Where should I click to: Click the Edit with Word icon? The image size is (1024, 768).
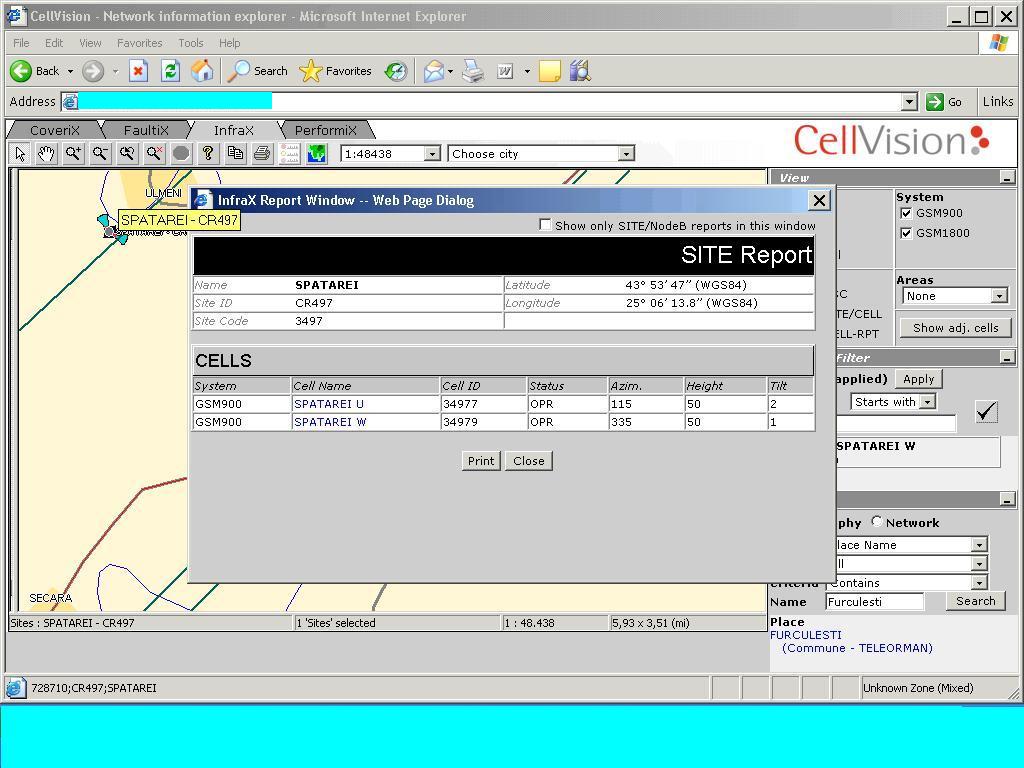coord(505,71)
